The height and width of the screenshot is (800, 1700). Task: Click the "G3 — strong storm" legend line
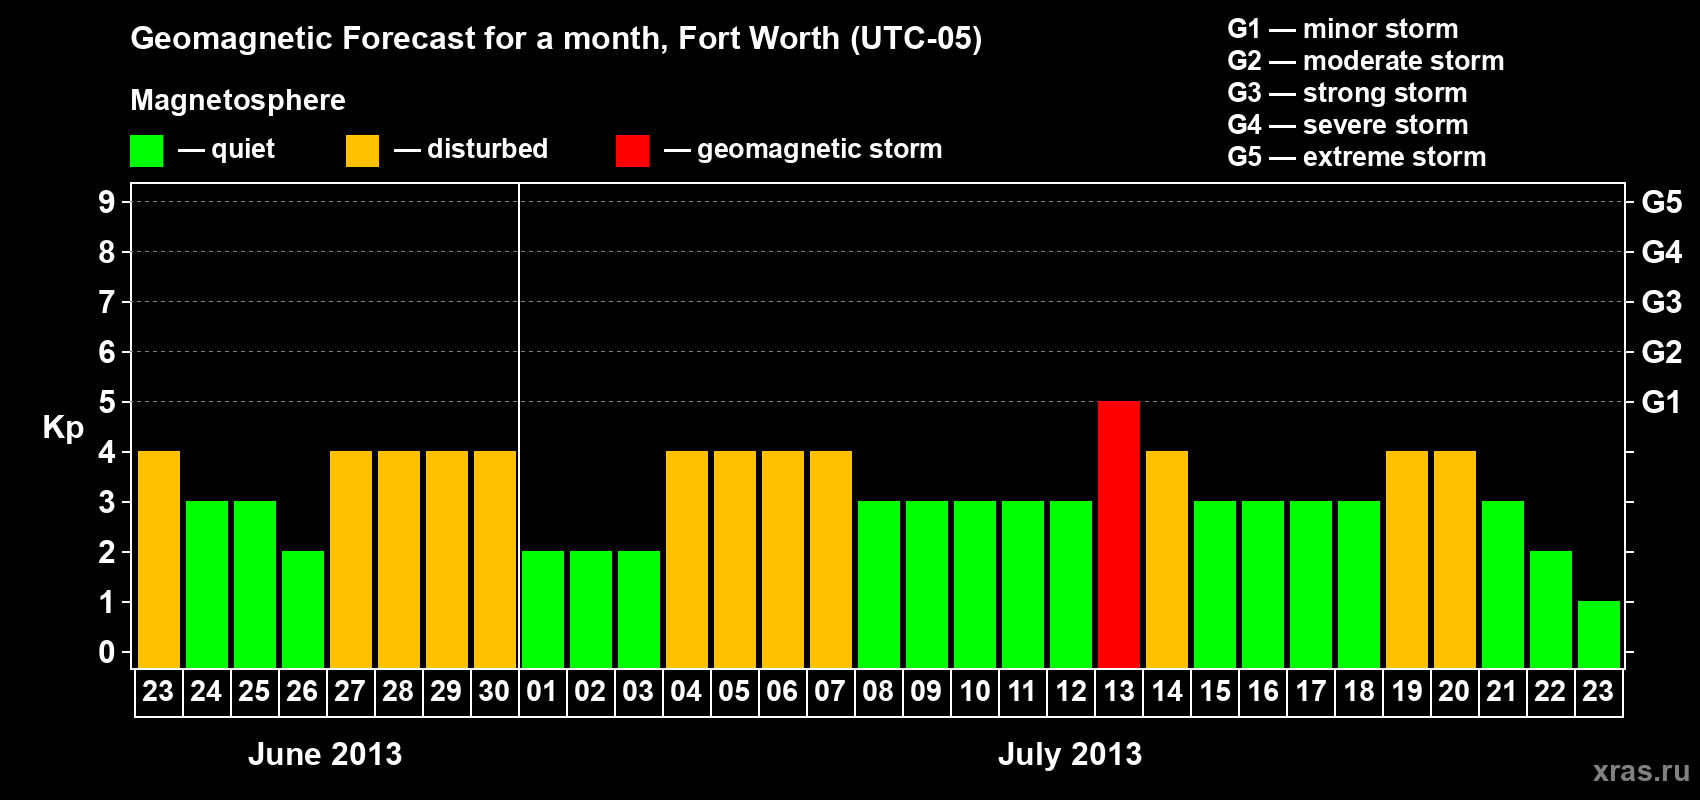(1348, 93)
